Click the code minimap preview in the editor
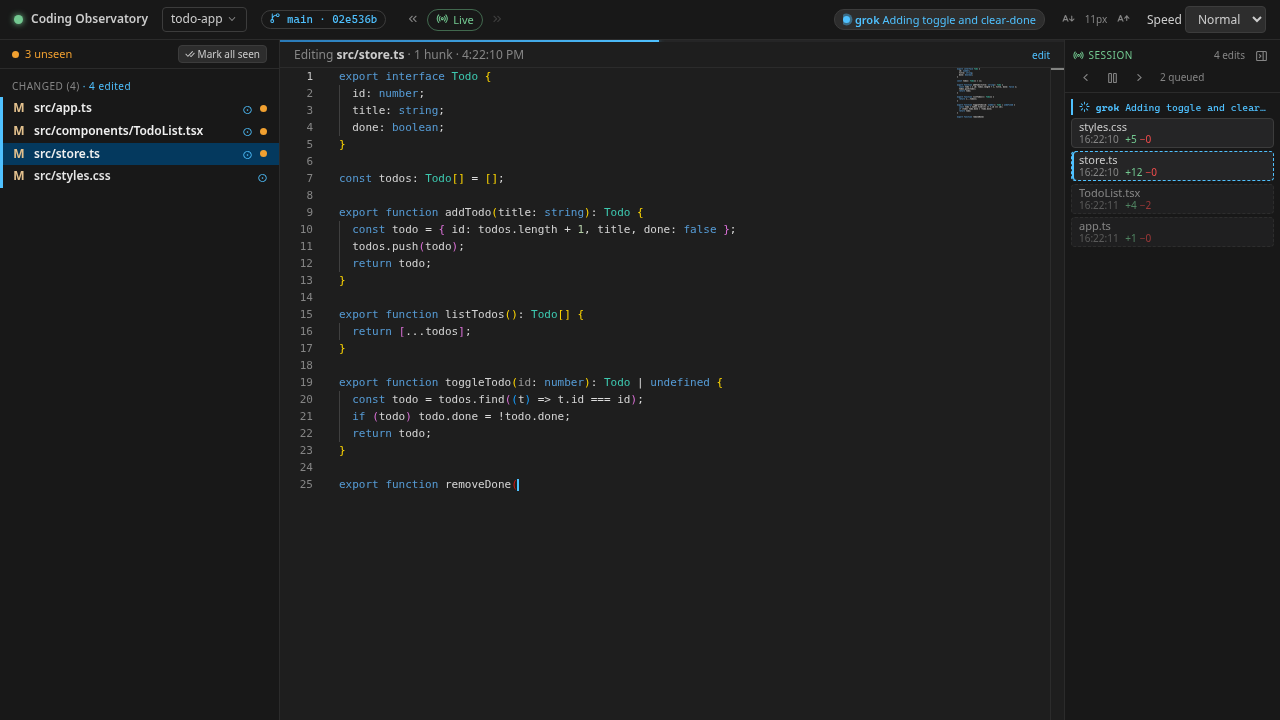This screenshot has height=720, width=1280. click(986, 93)
